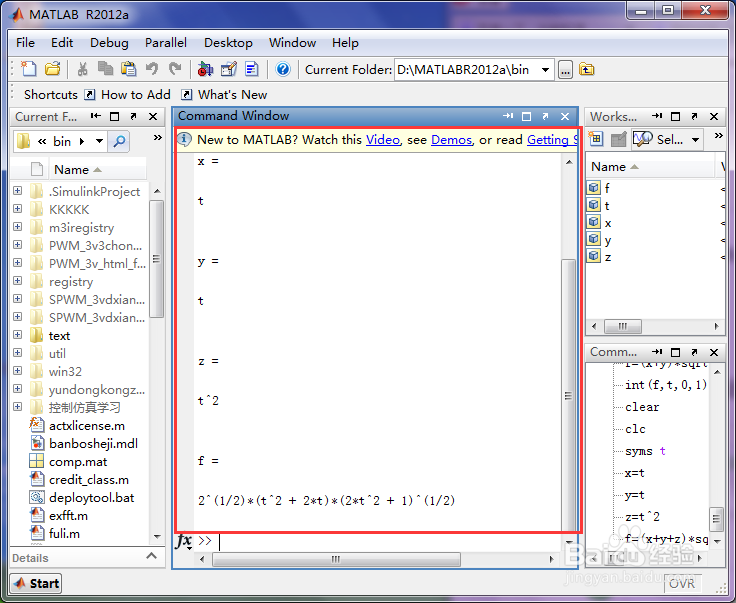This screenshot has width=736, height=603.
Task: Open the Parallel menu
Action: pos(166,43)
